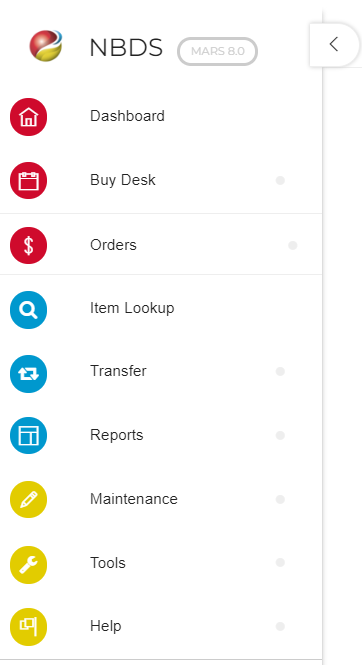Click the red Dashboard home icon
The width and height of the screenshot is (362, 665).
(28, 117)
